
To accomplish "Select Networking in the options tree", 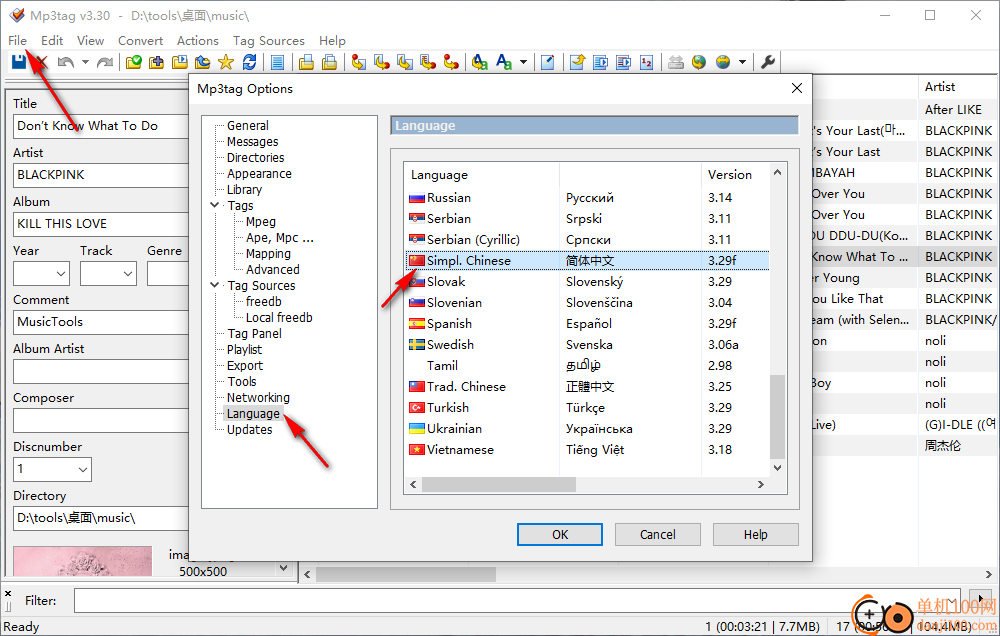I will [258, 397].
